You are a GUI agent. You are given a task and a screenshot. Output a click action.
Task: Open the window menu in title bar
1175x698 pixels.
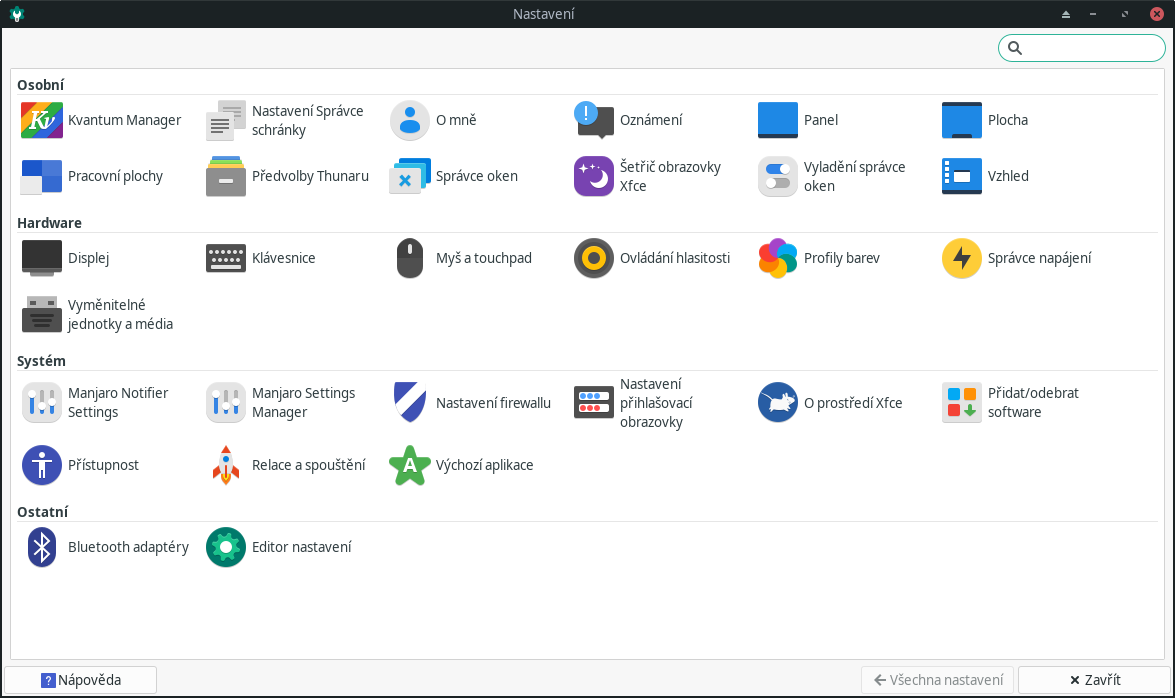[x=17, y=14]
